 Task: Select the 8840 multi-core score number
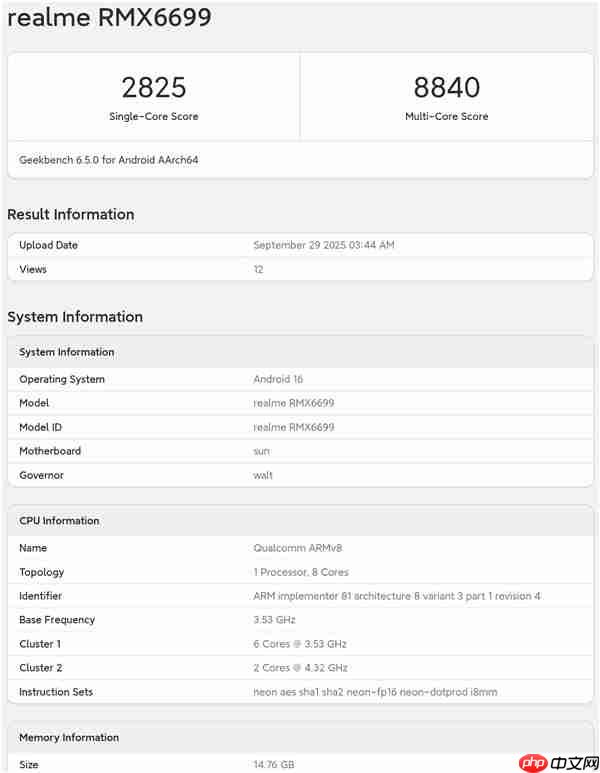click(446, 88)
